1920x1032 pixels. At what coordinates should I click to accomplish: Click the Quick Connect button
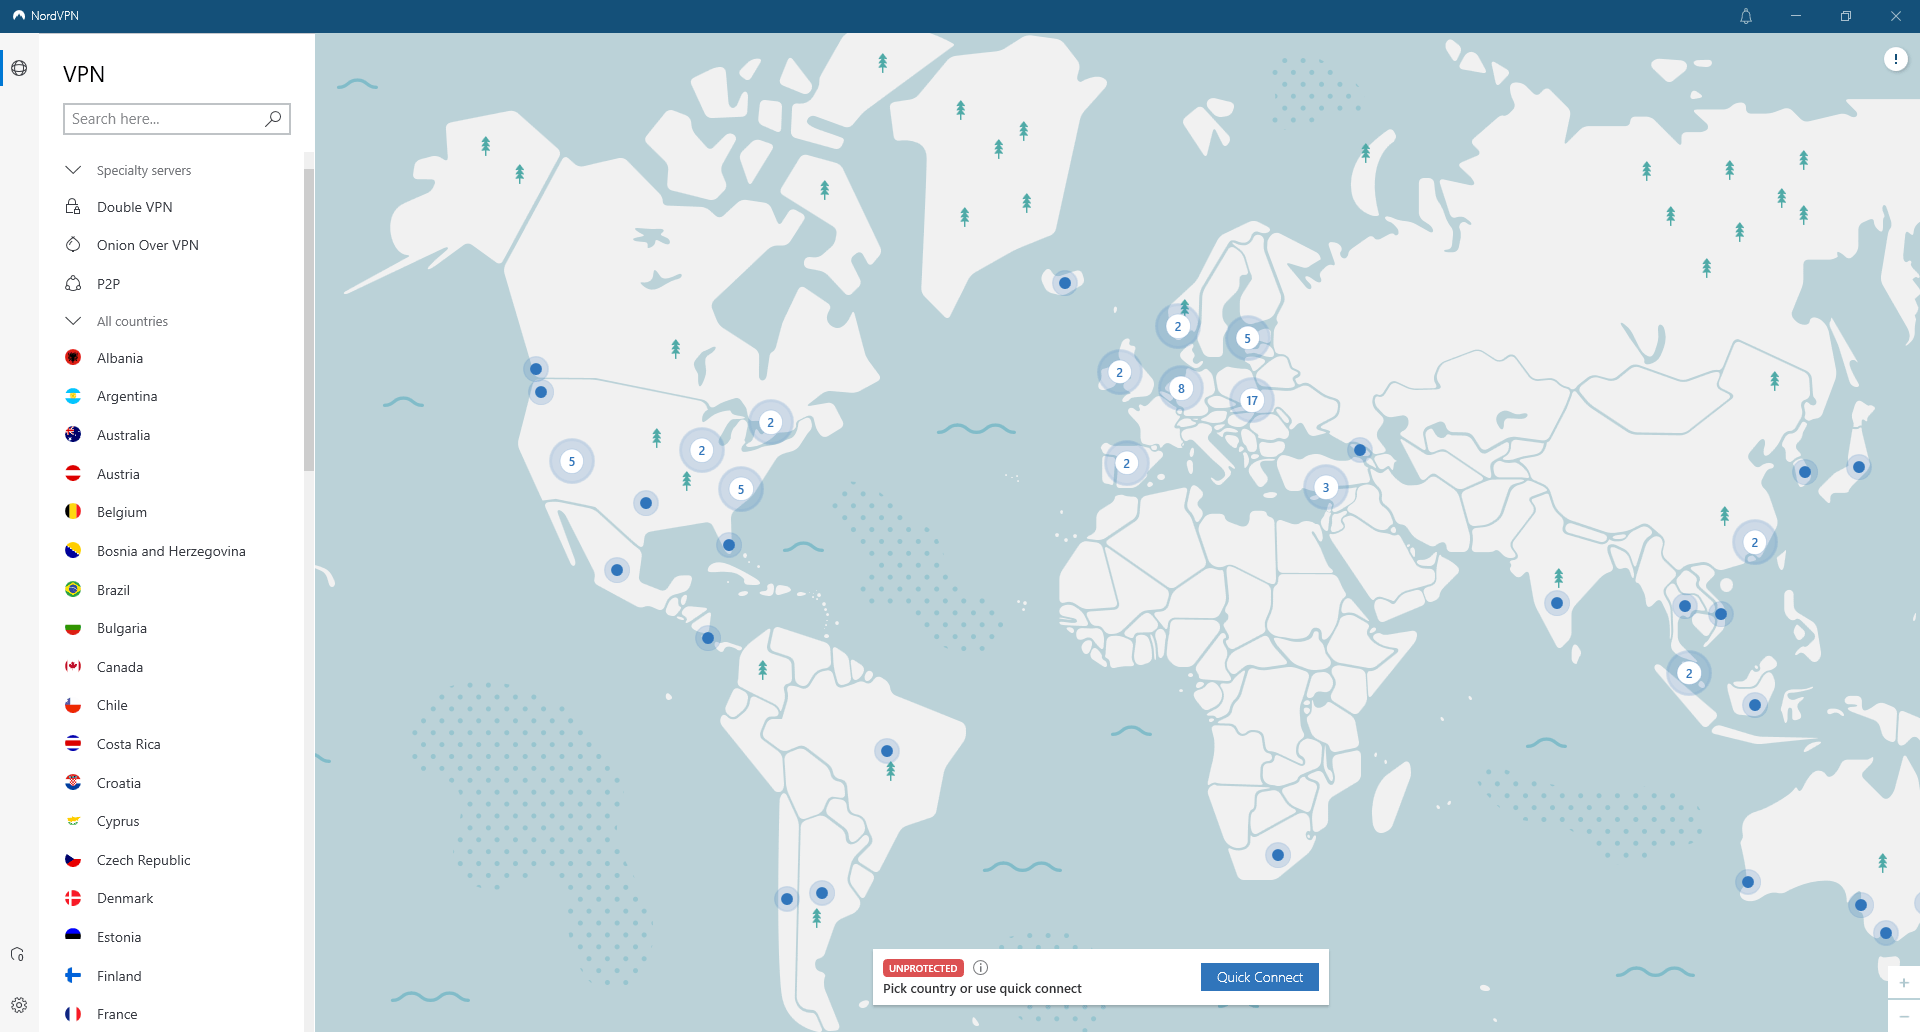tap(1260, 977)
